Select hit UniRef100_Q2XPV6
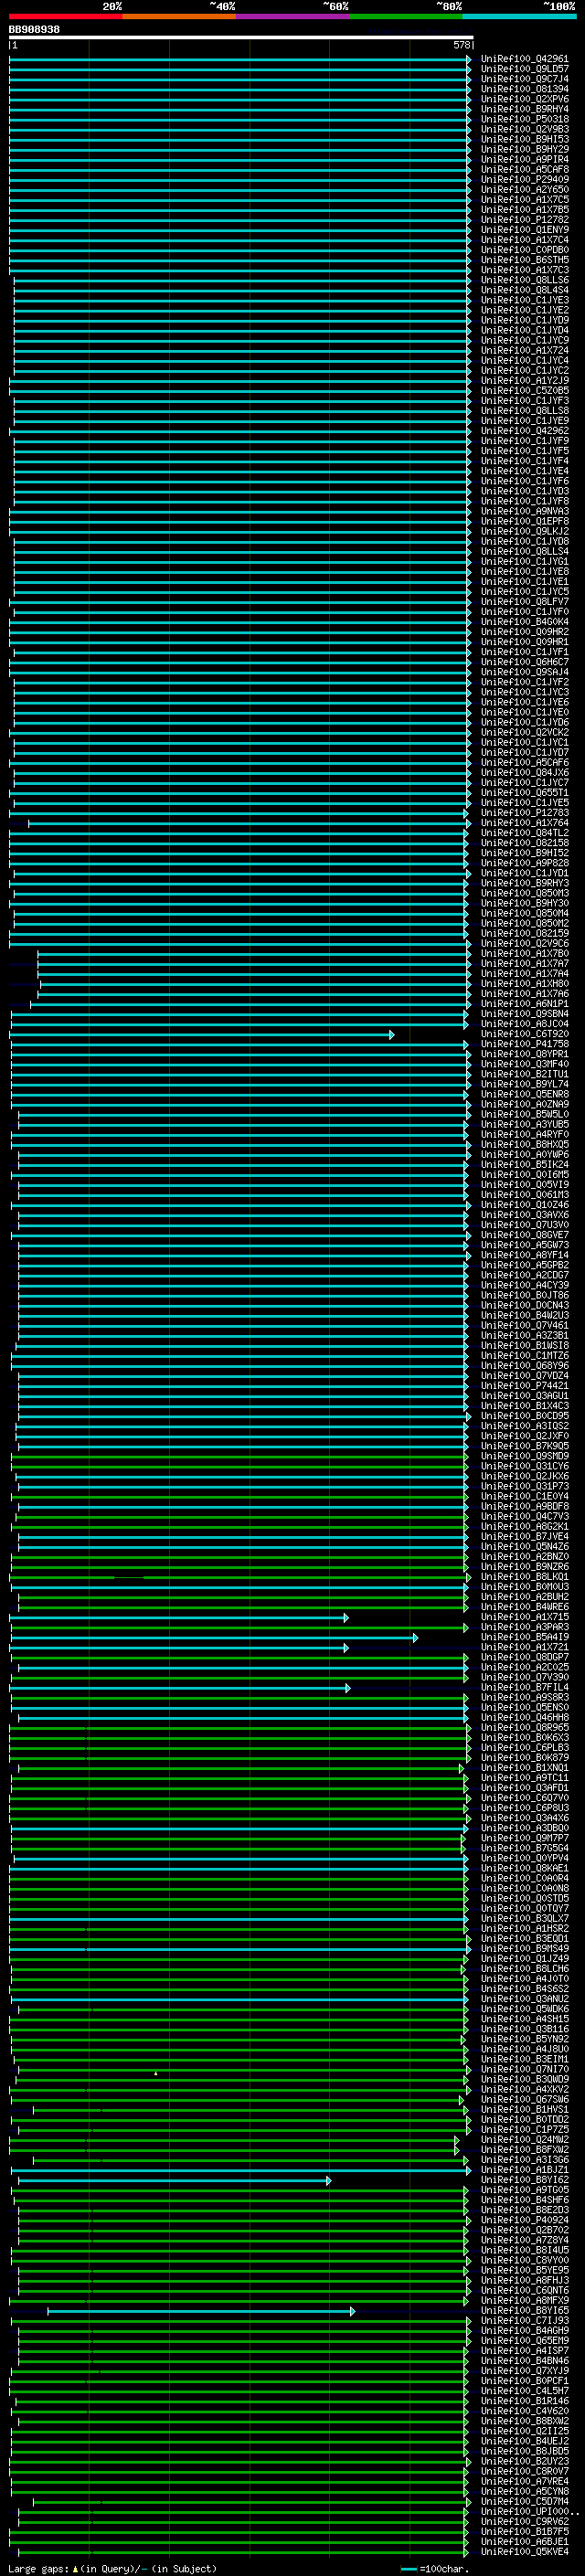This screenshot has height=2576, width=585. pos(524,99)
